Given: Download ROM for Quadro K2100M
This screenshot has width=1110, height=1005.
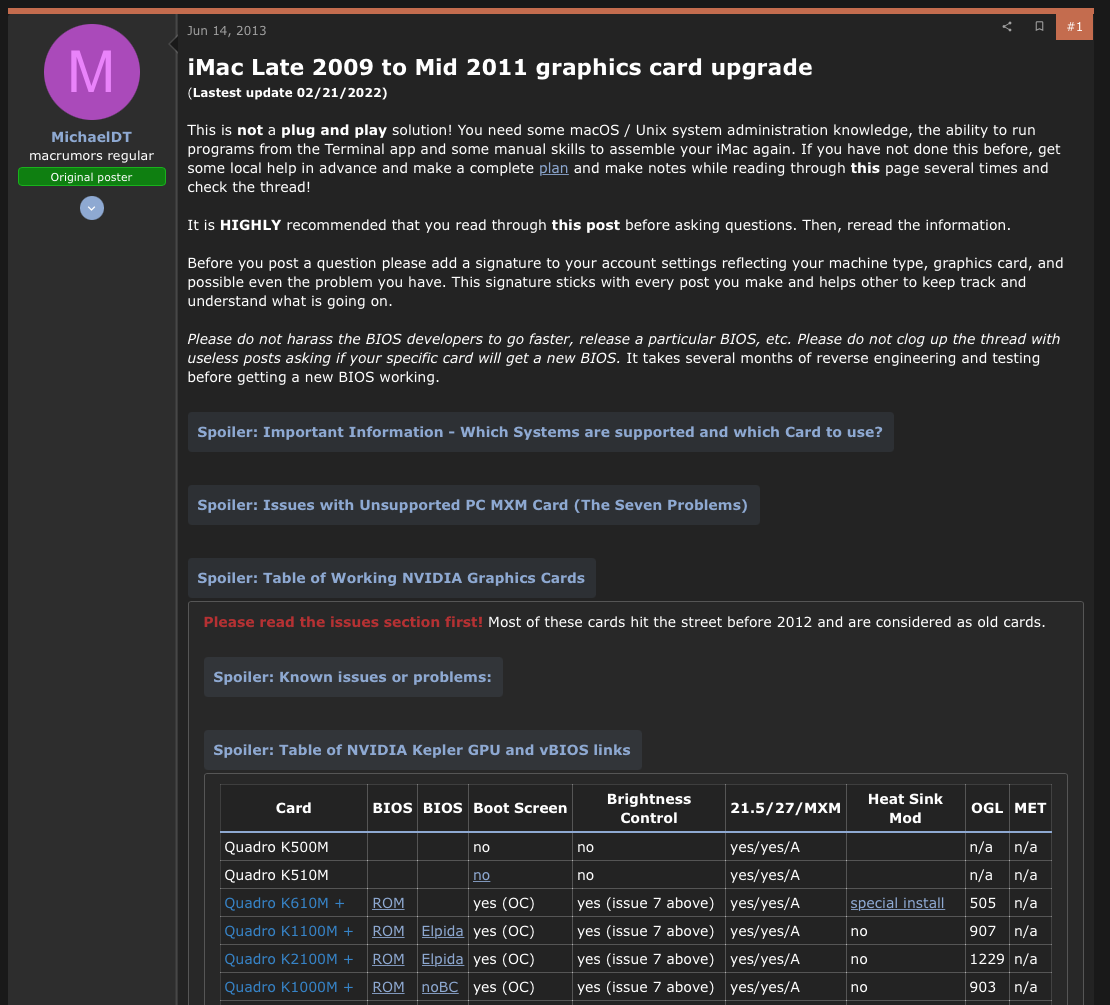Looking at the screenshot, I should [x=389, y=959].
